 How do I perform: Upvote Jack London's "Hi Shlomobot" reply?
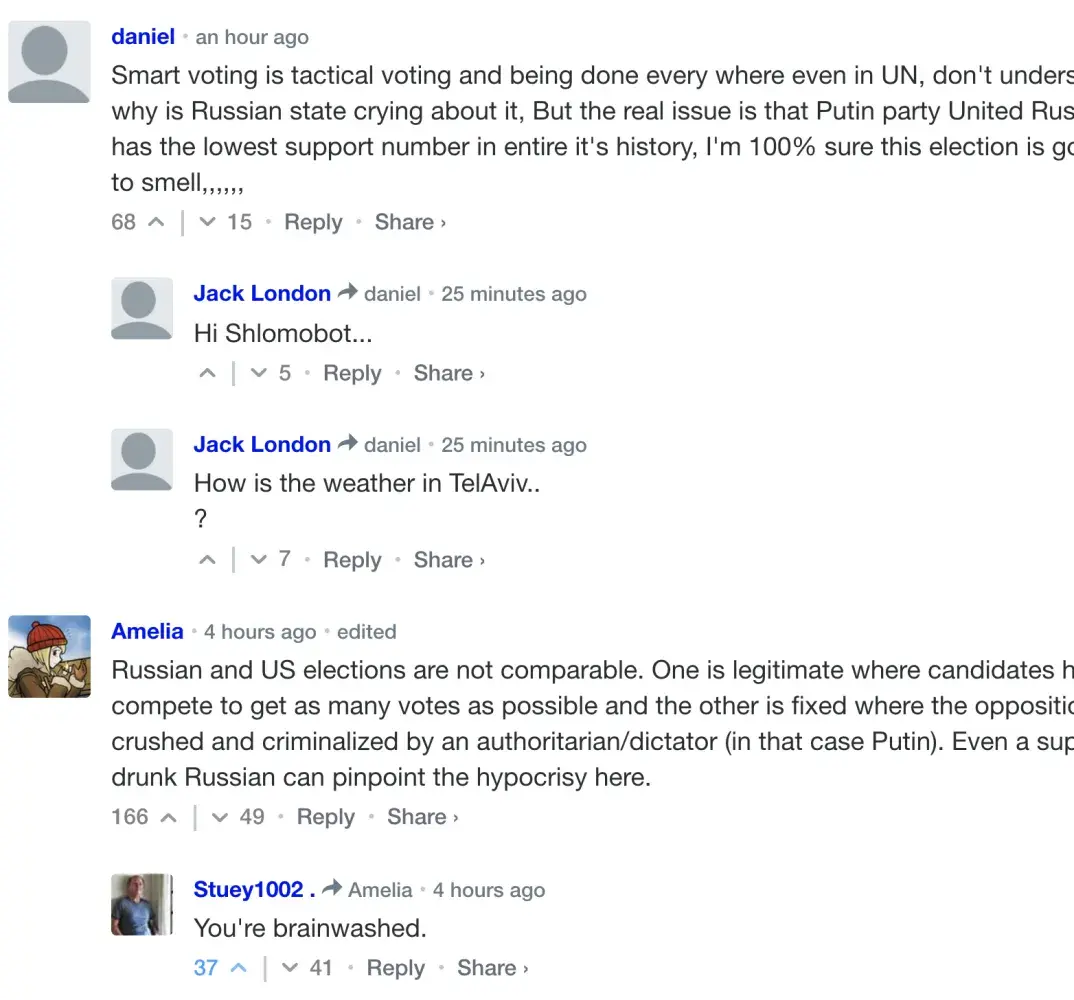208,373
